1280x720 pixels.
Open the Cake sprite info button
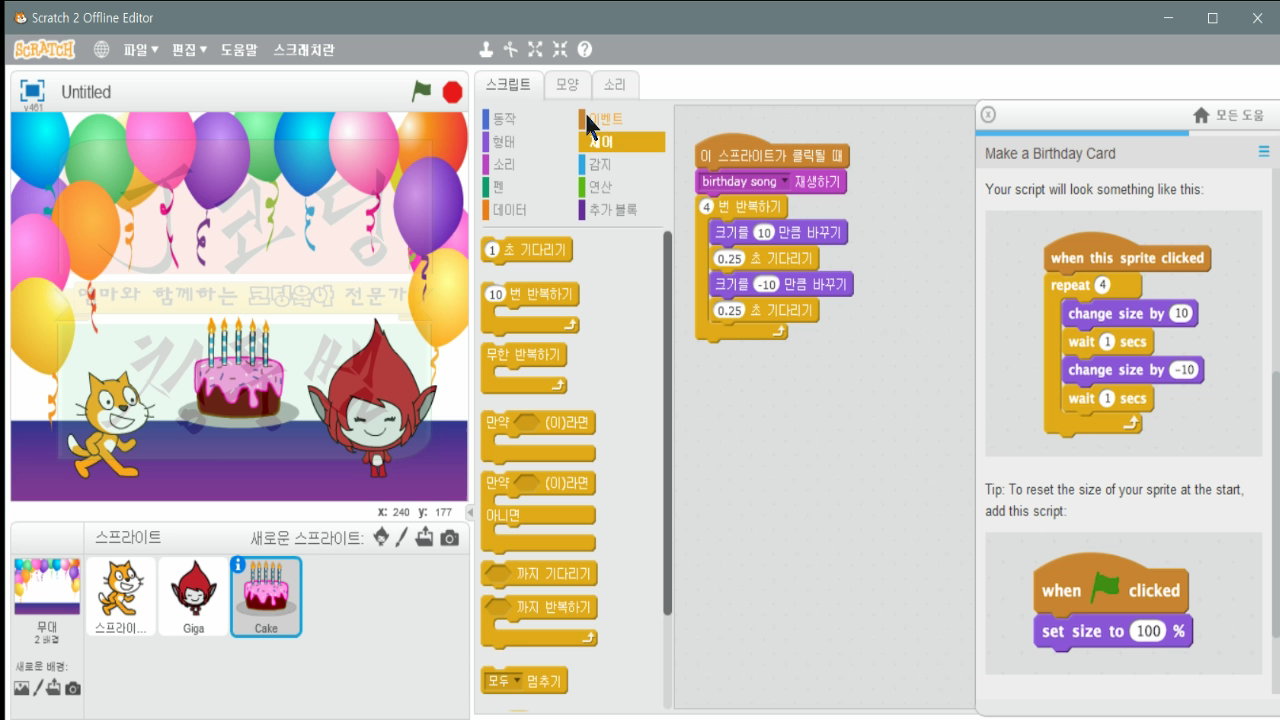[238, 564]
